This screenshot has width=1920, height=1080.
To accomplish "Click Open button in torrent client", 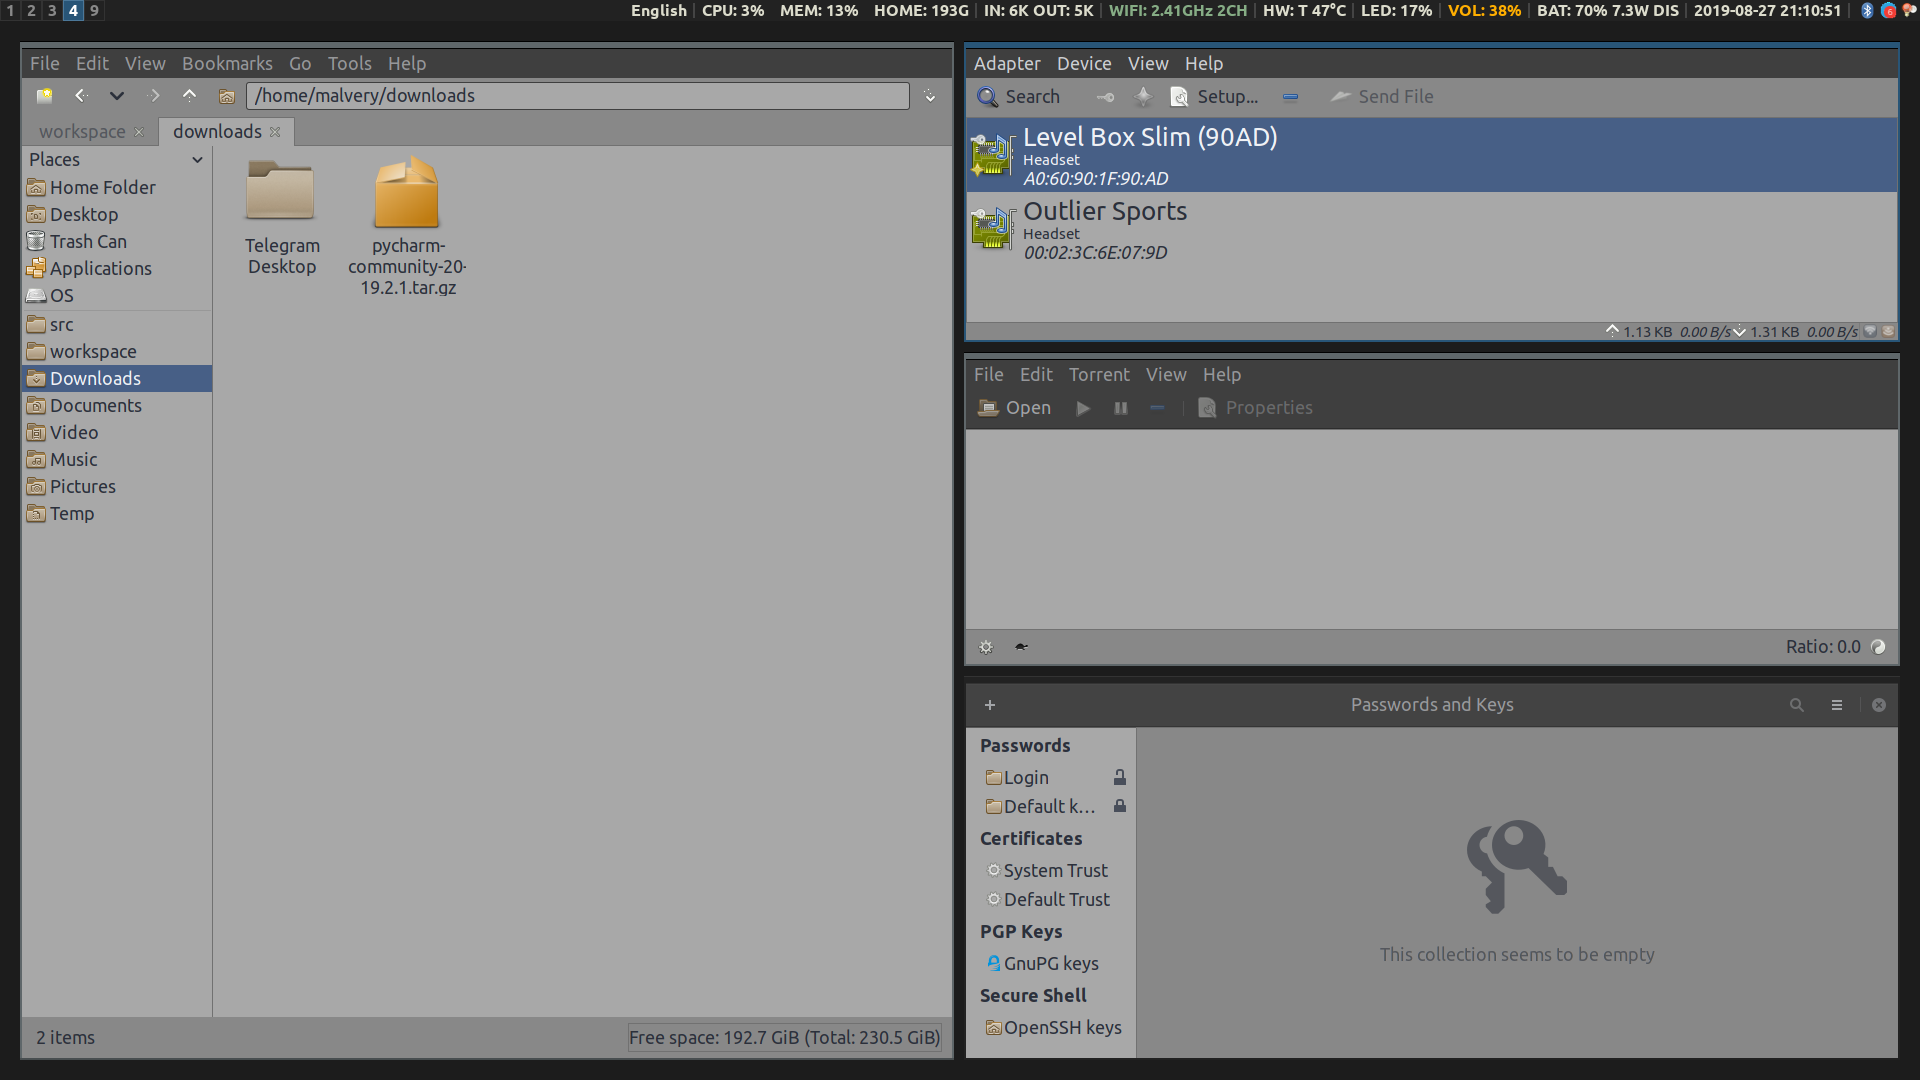I will click(1014, 408).
